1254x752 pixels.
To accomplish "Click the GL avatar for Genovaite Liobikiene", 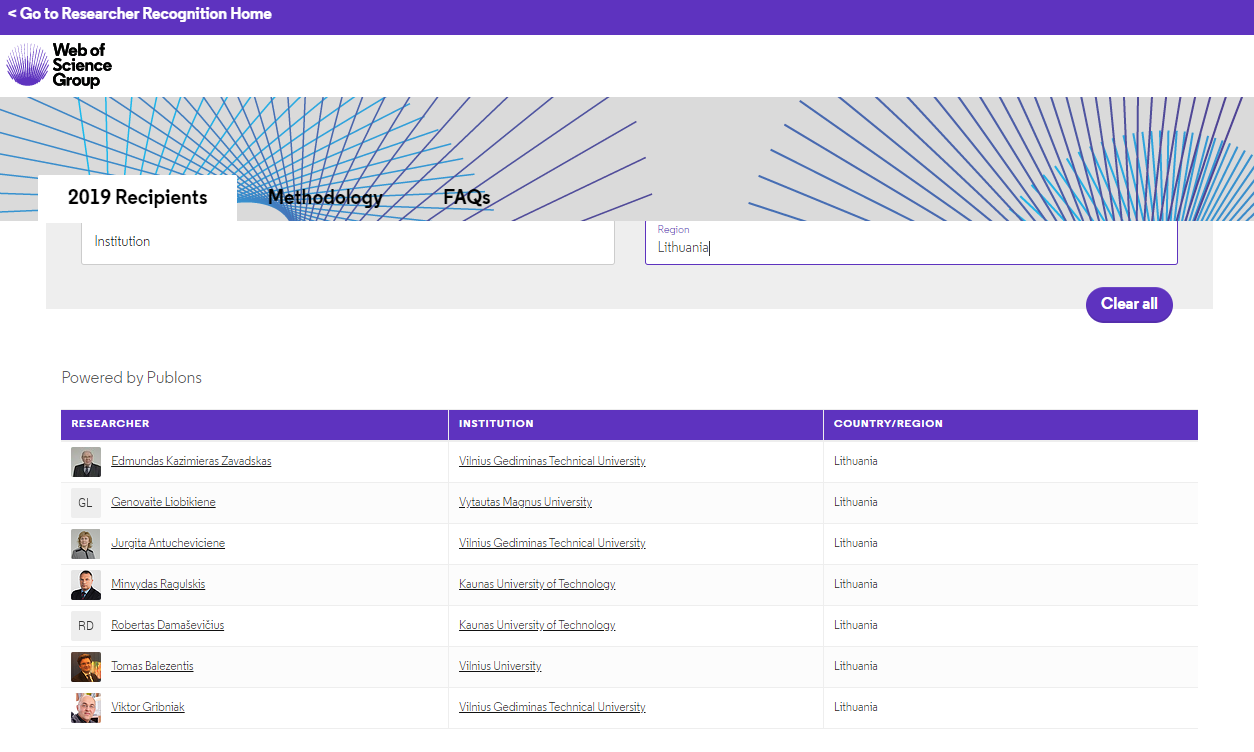I will 86,502.
